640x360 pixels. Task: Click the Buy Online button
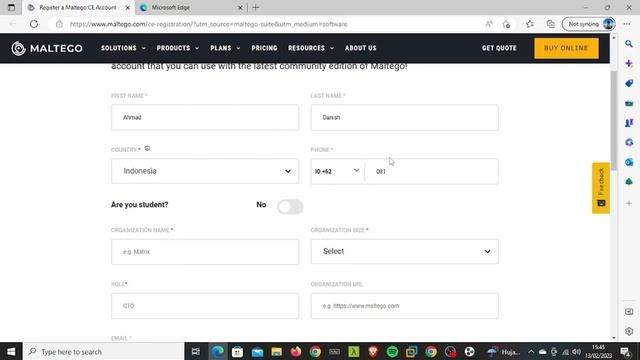point(566,48)
